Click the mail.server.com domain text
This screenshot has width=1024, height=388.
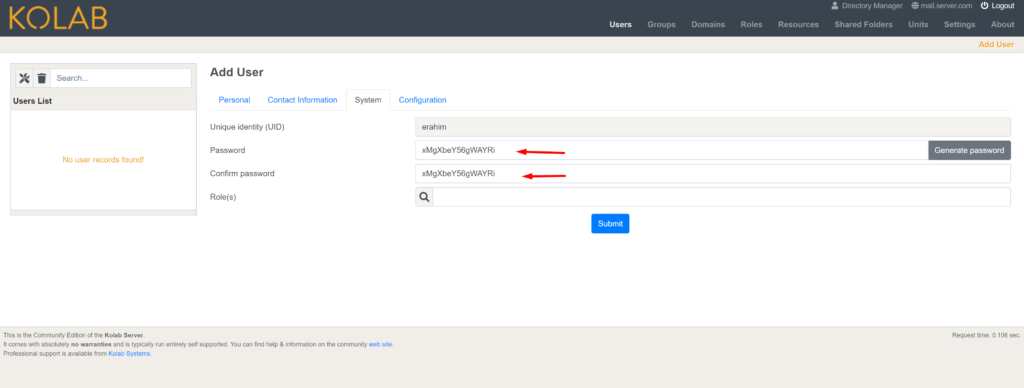pyautogui.click(x=946, y=5)
